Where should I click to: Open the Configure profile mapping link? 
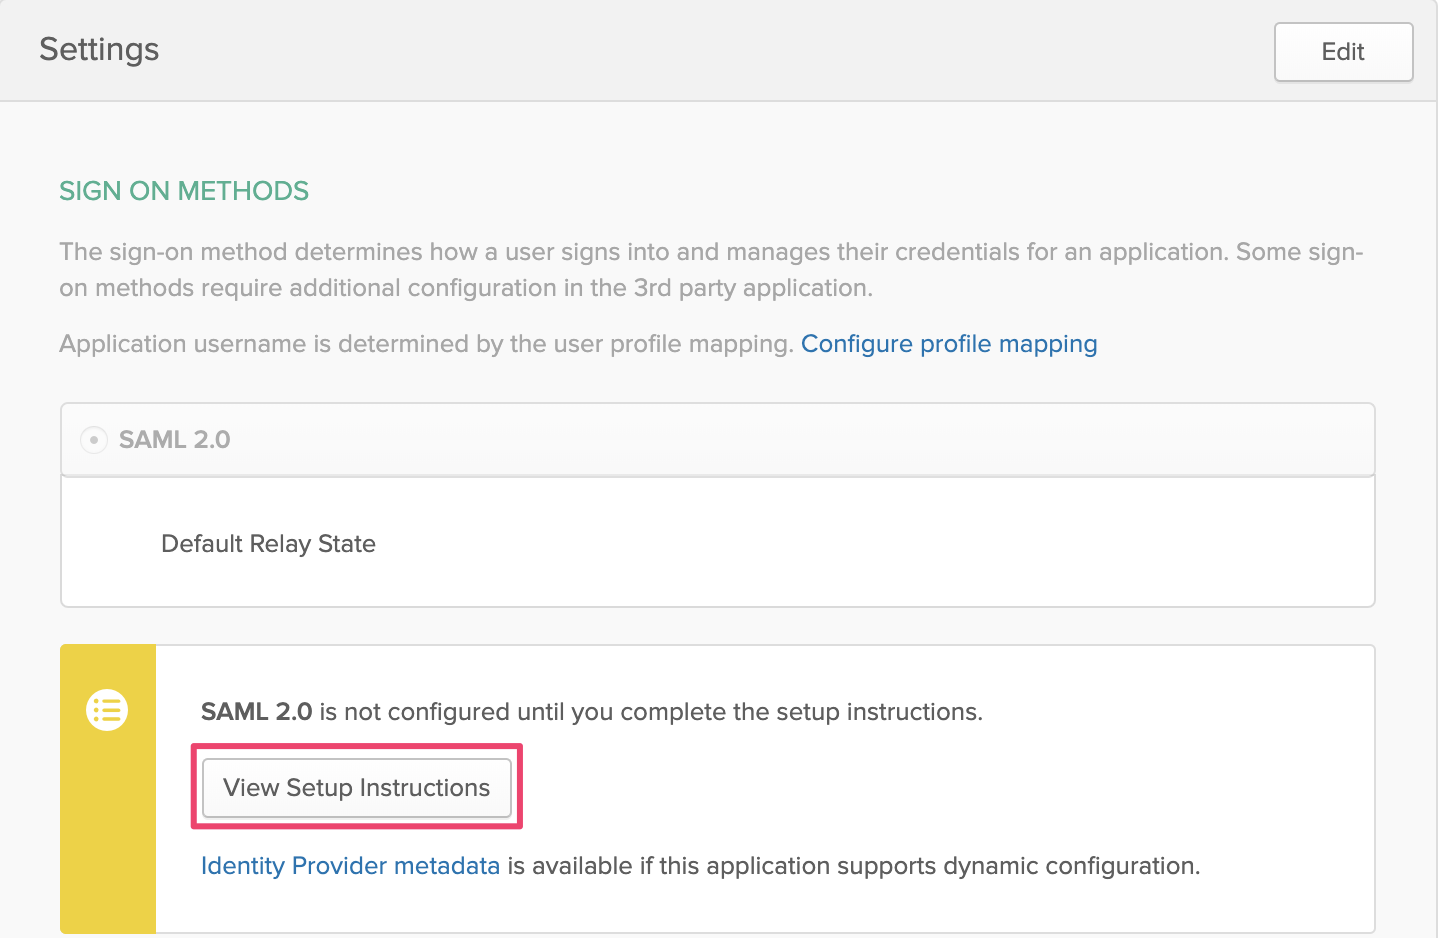[949, 344]
